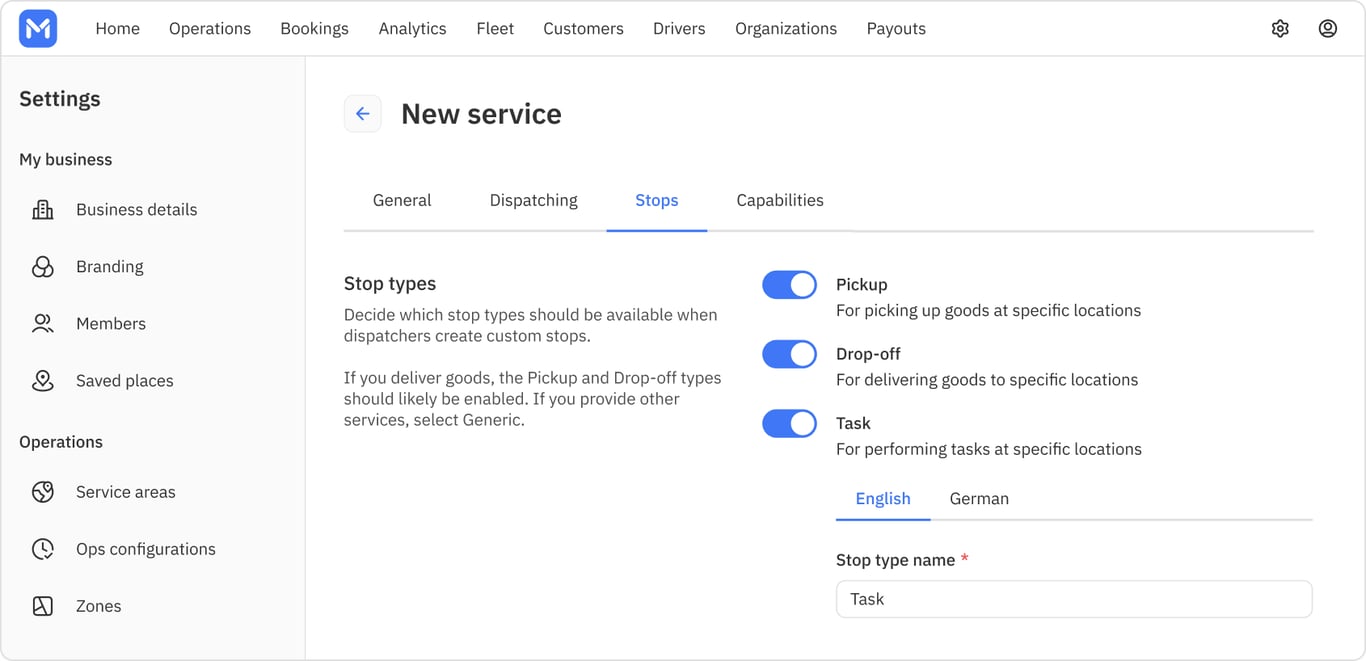This screenshot has height=661, width=1366.
Task: Disable the Pickup stop type toggle
Action: click(x=790, y=285)
